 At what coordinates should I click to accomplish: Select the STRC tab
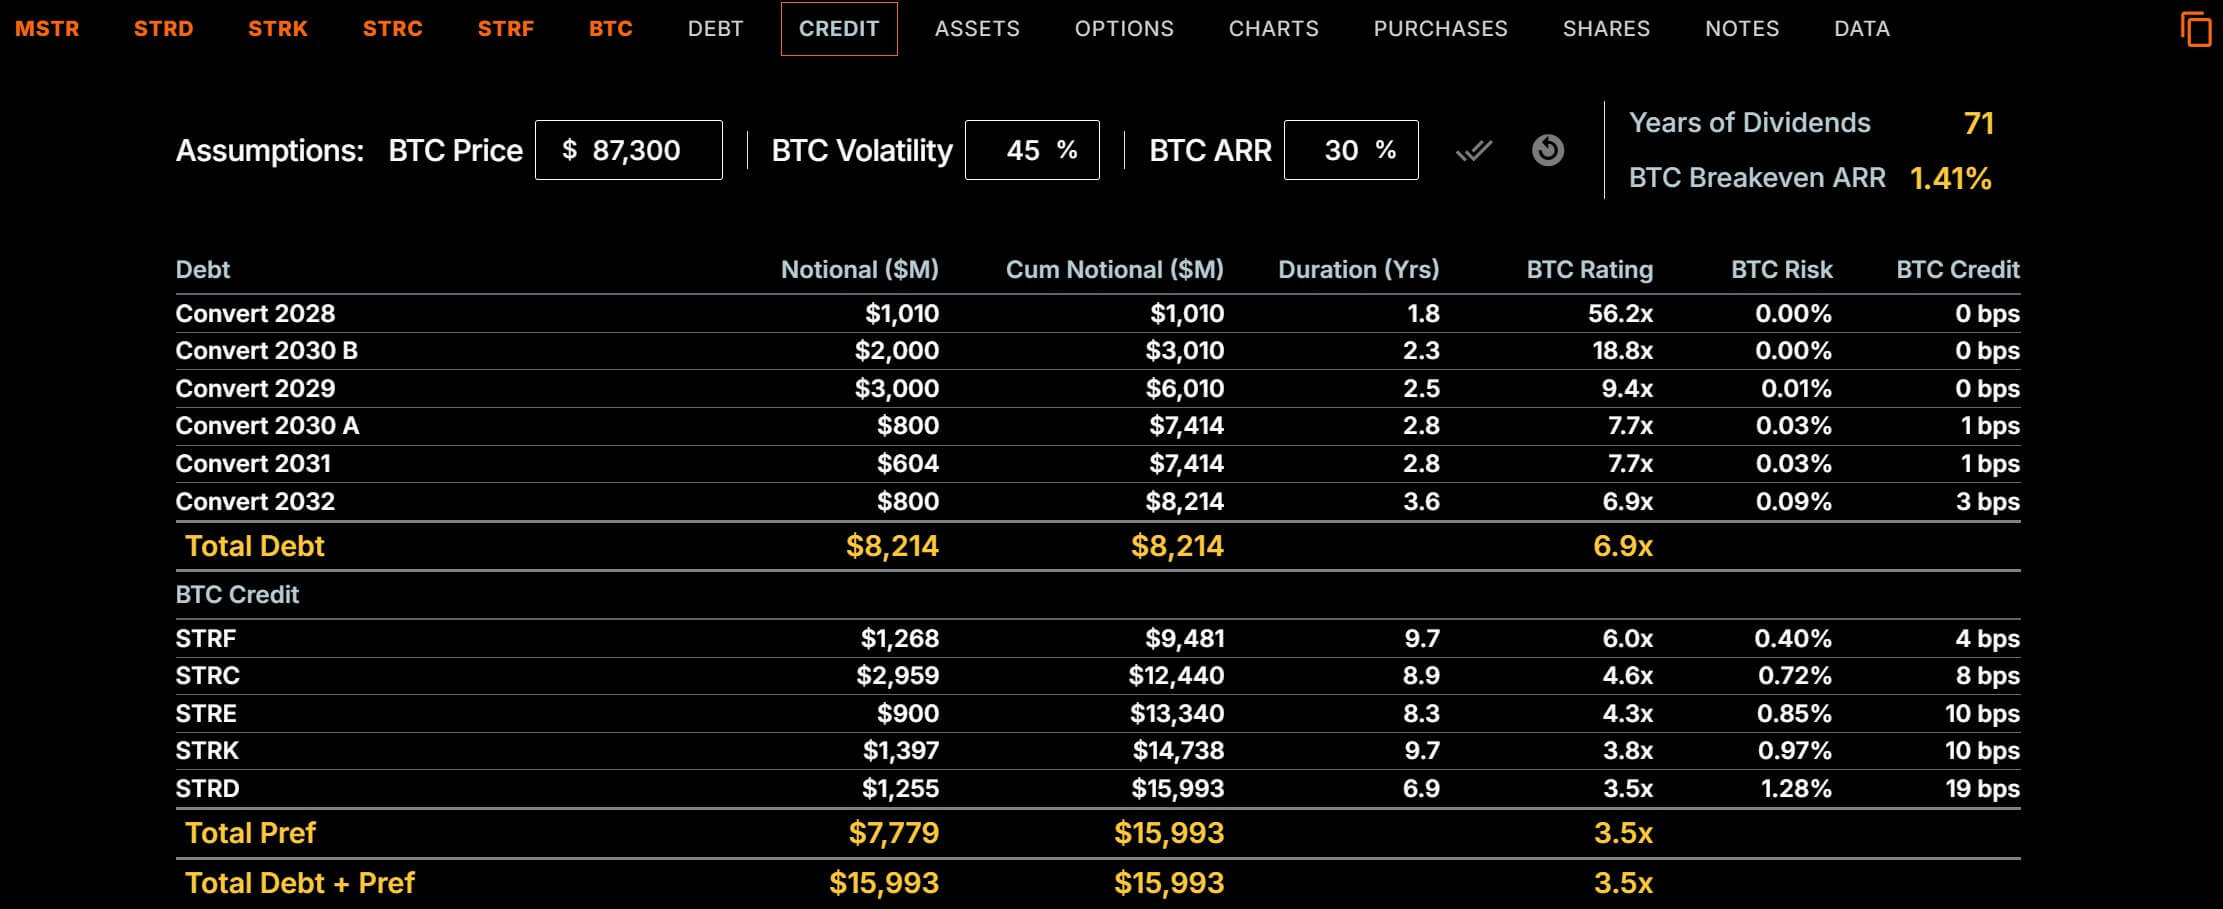(x=392, y=29)
